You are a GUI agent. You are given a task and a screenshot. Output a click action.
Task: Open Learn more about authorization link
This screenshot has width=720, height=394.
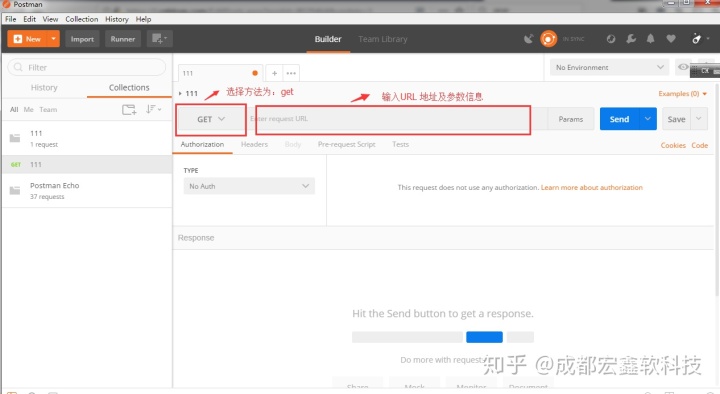point(592,187)
